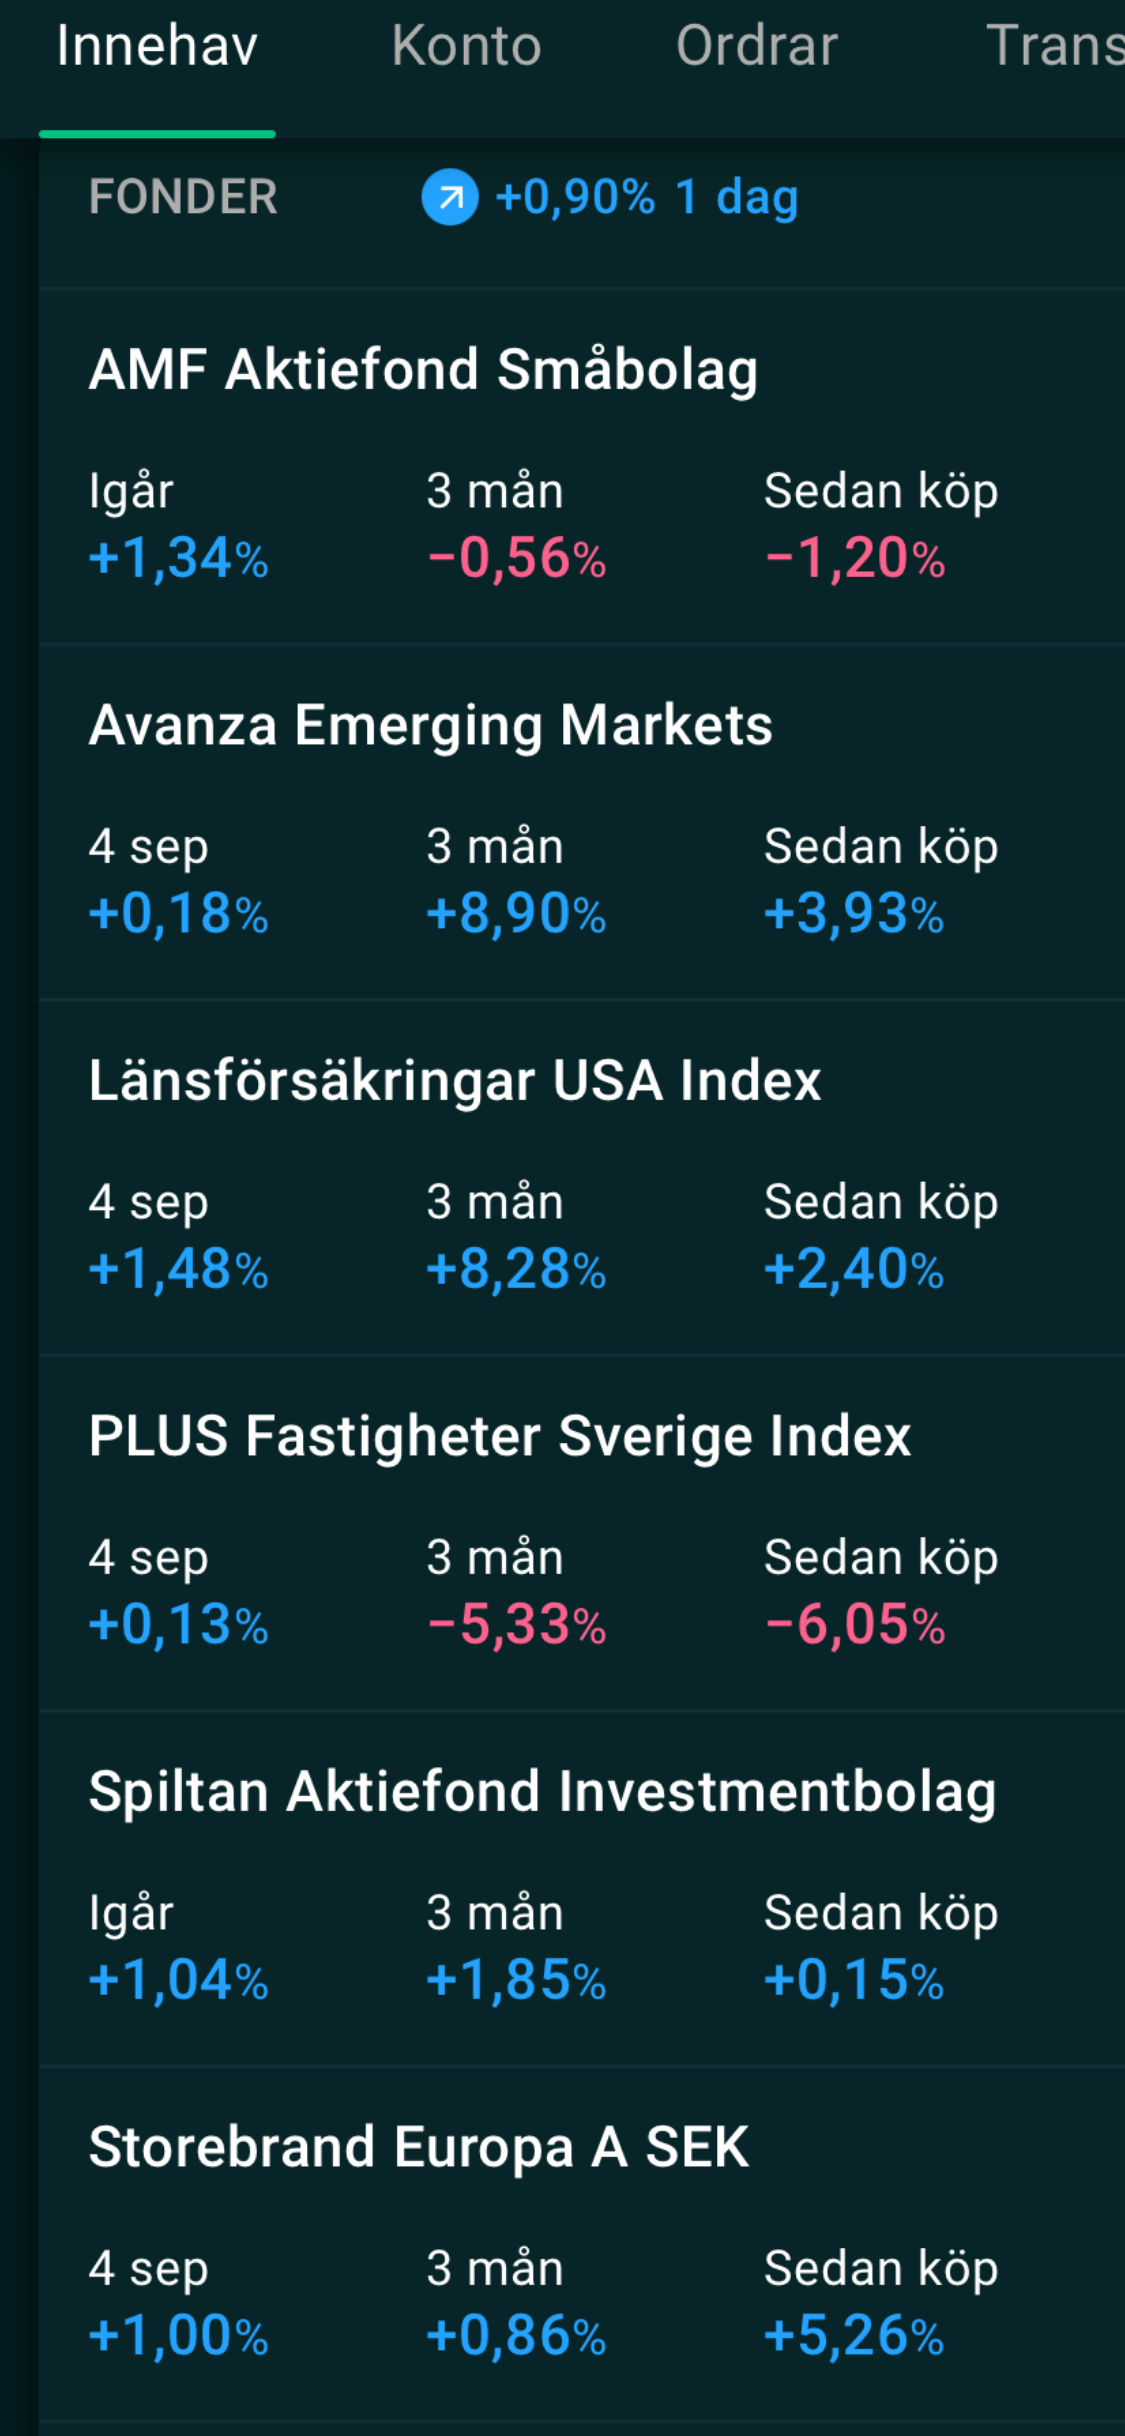
Task: Tap Avanza Emerging Markets 3 mån +8,90%
Action: [516, 914]
